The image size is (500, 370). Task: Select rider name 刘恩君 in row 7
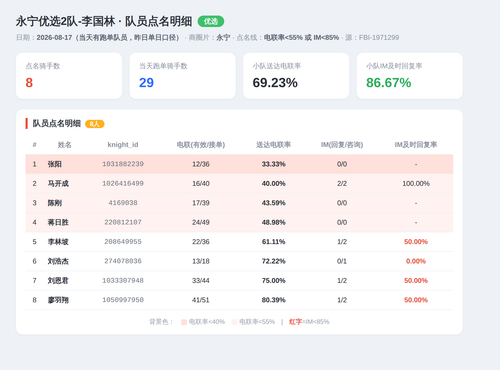click(x=58, y=280)
